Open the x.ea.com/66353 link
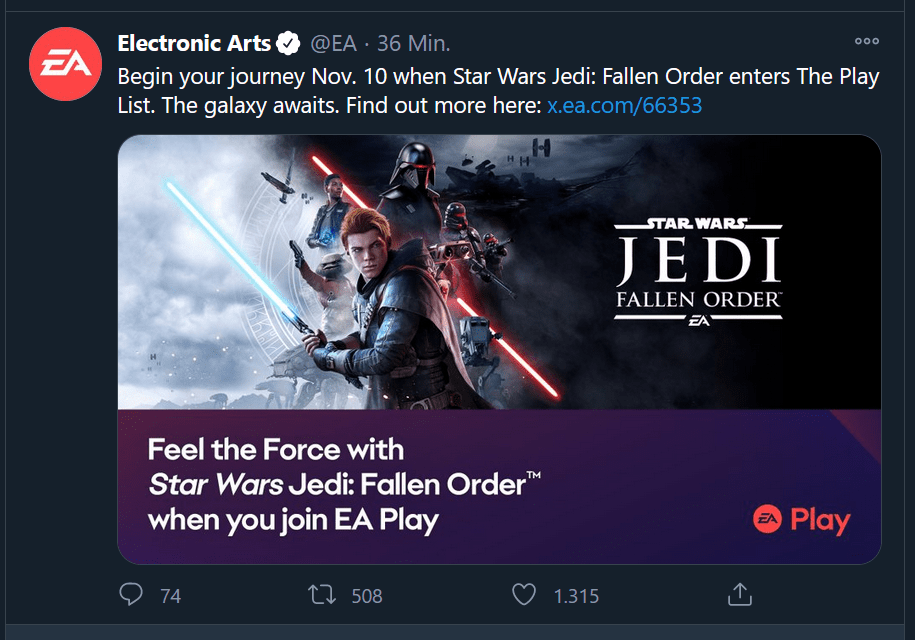The height and width of the screenshot is (640, 915). [625, 105]
